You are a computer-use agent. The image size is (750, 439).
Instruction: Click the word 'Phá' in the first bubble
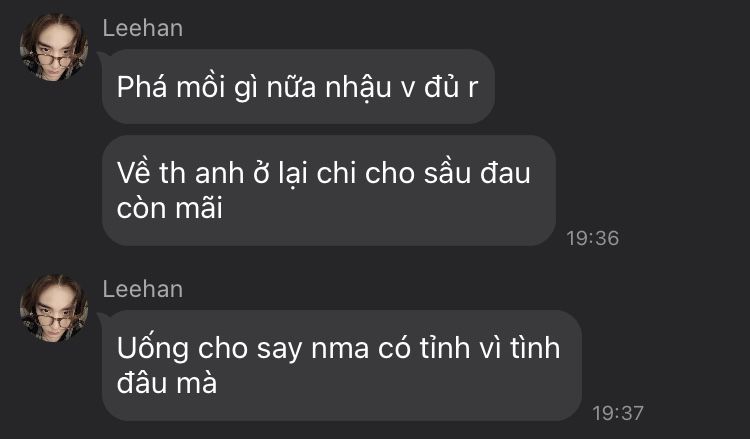tap(142, 88)
